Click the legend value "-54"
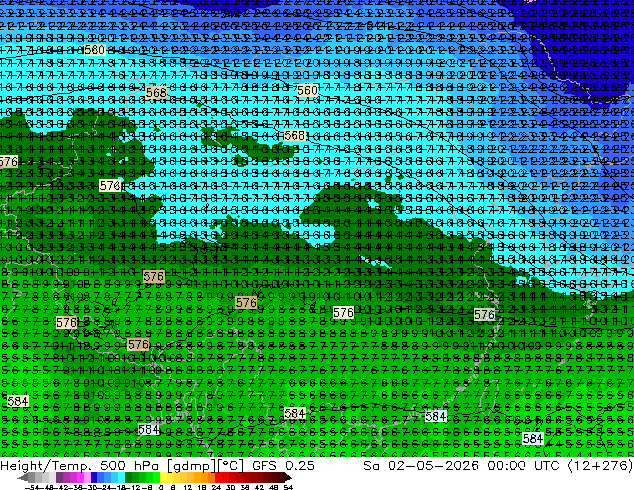 (x=32, y=488)
